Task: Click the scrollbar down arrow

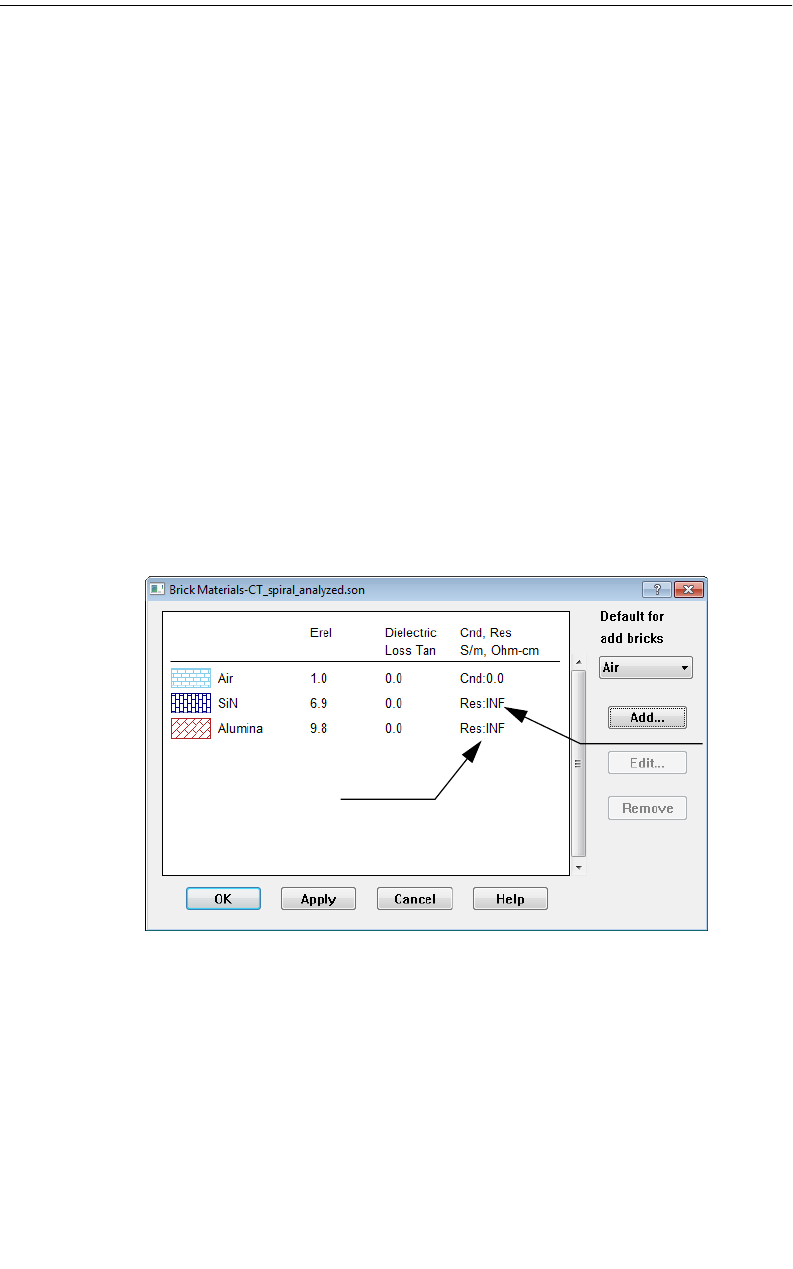Action: (578, 867)
